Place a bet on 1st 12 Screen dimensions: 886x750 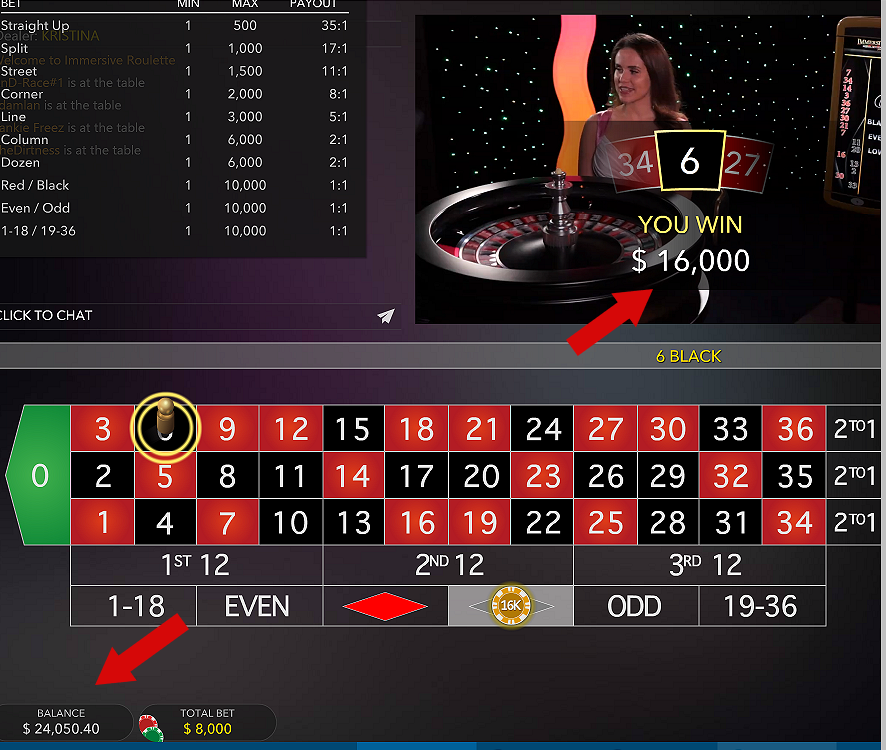196,565
